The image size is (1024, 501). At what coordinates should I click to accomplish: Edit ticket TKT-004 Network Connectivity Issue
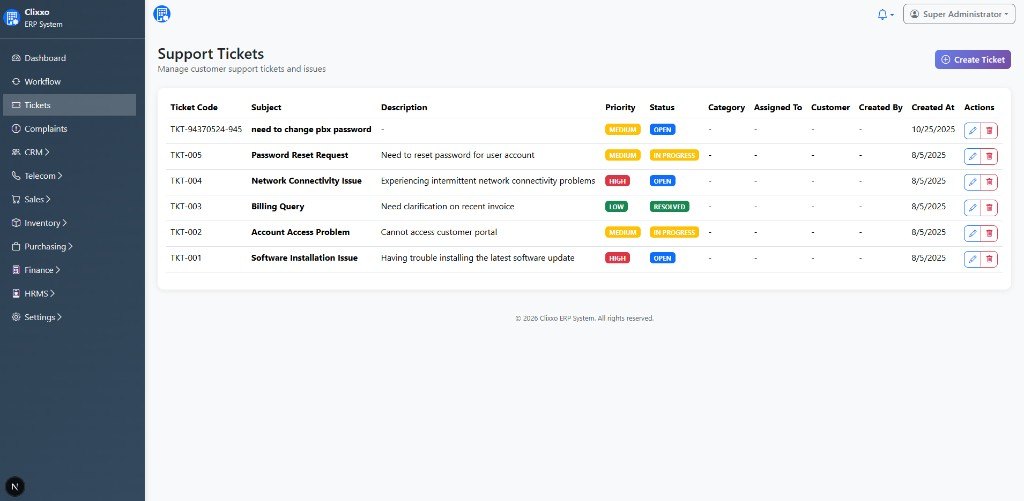972,182
